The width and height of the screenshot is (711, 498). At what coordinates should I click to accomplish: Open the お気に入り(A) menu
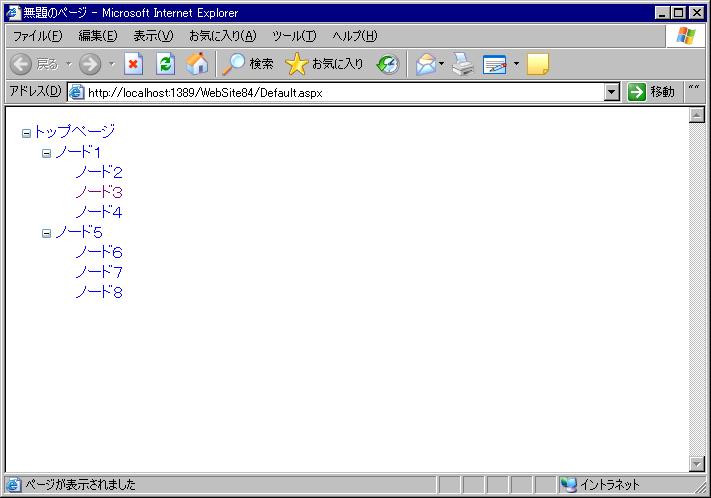point(223,36)
